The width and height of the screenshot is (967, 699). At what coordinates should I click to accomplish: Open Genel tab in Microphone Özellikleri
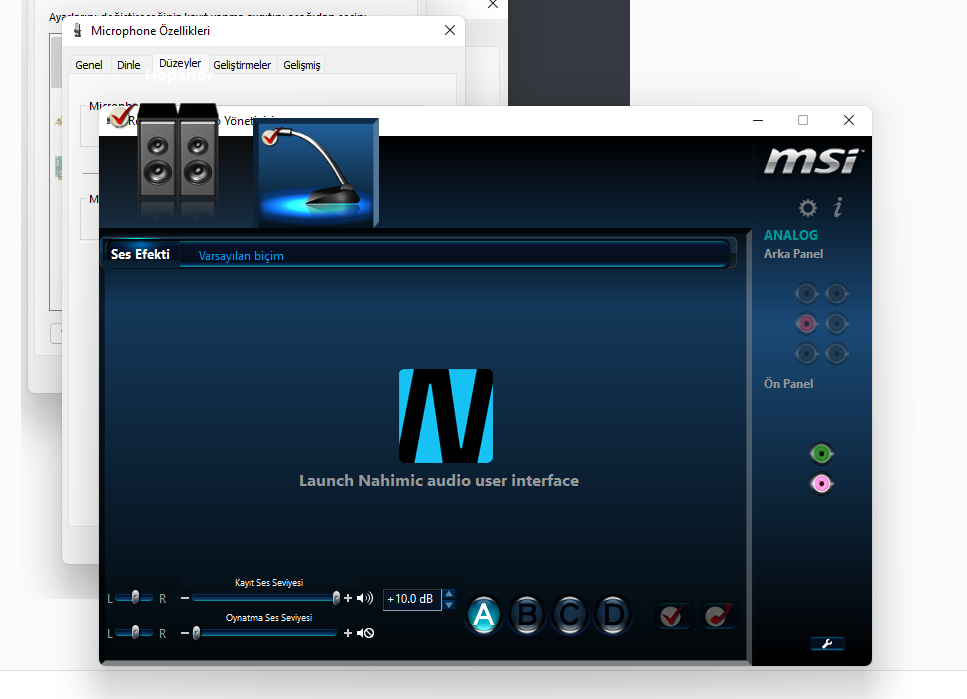tap(89, 65)
